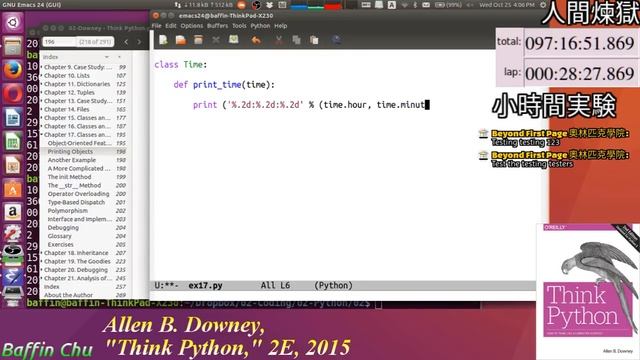Open the File menu in Emacs

pos(156,26)
